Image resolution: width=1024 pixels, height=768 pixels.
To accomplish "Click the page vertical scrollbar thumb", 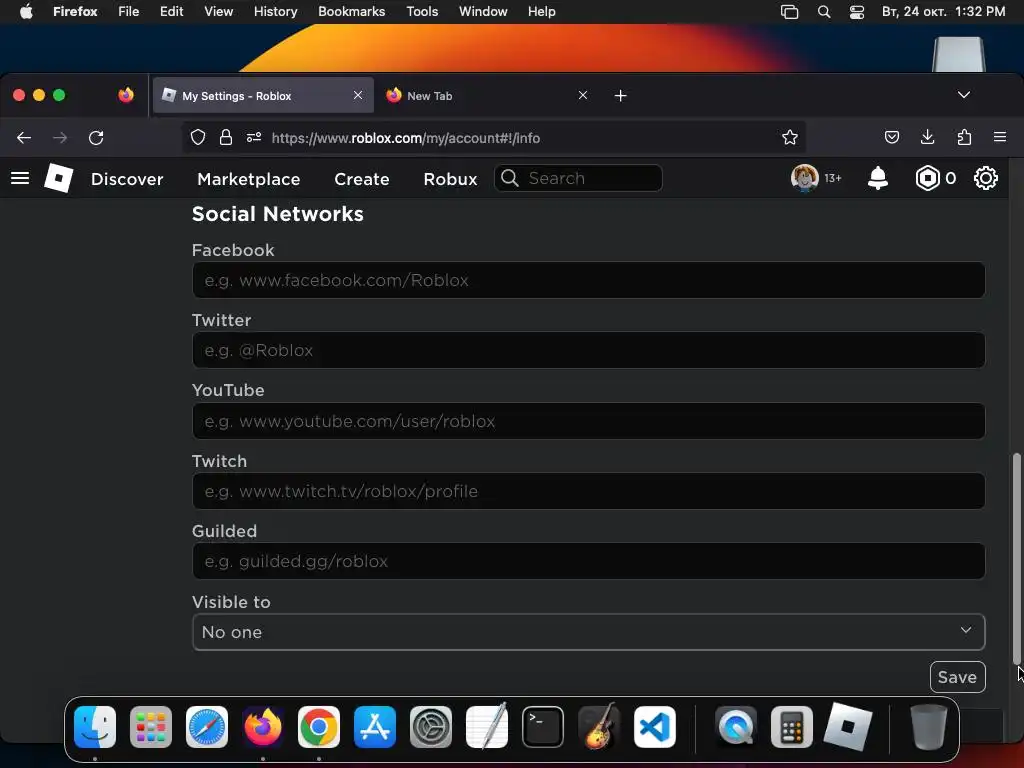I will tap(1016, 558).
